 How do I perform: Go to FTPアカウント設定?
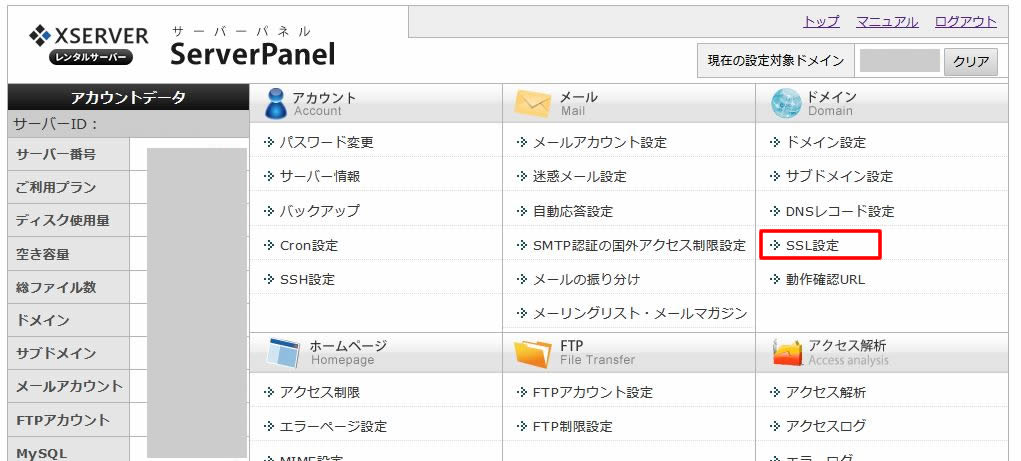pyautogui.click(x=593, y=393)
